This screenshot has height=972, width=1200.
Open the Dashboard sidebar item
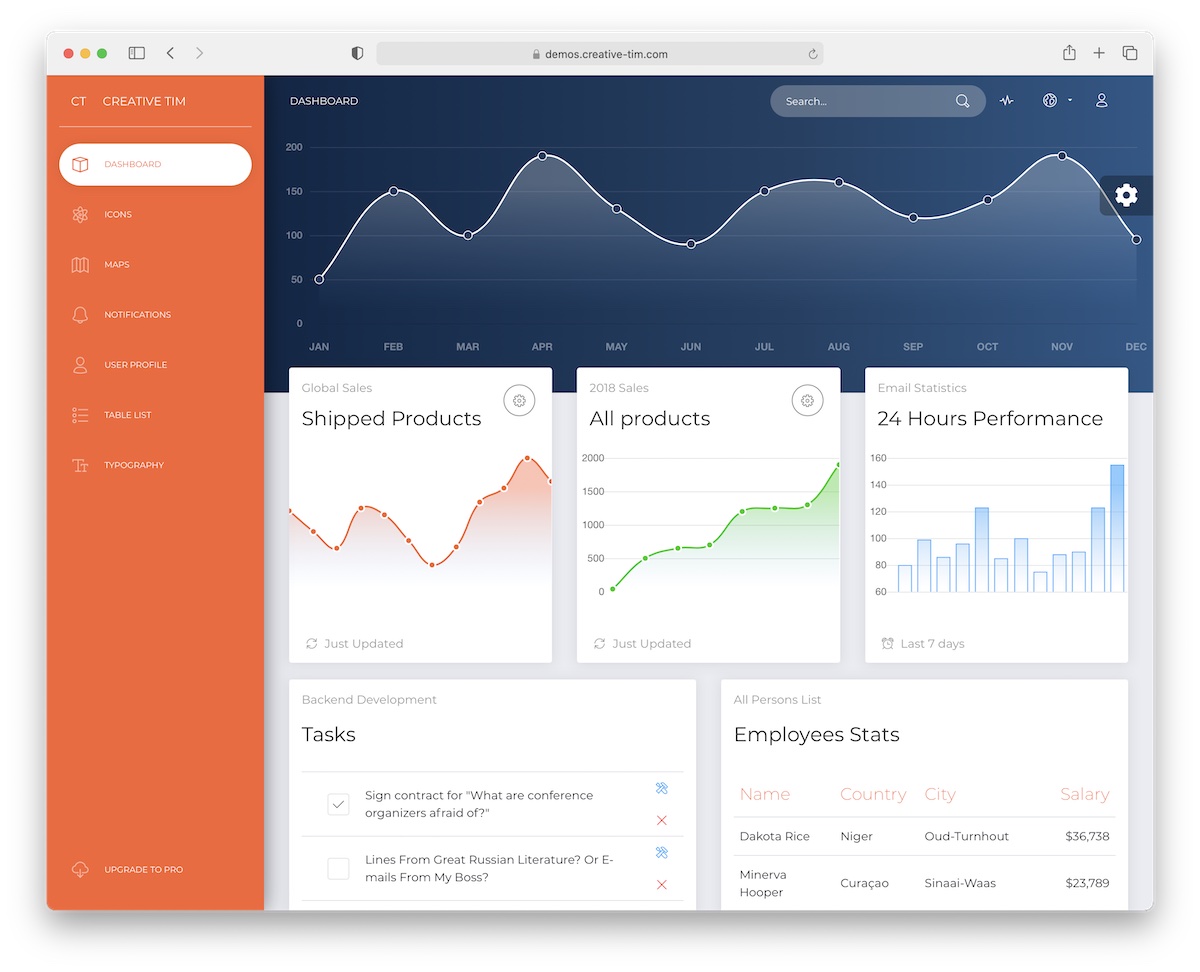155,164
